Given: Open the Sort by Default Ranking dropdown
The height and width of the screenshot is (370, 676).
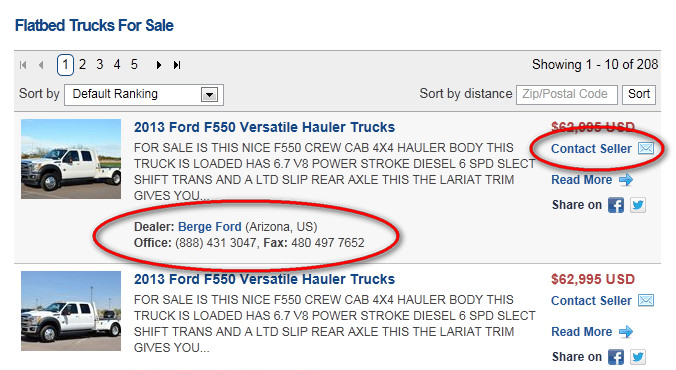Looking at the screenshot, I should pos(144,94).
